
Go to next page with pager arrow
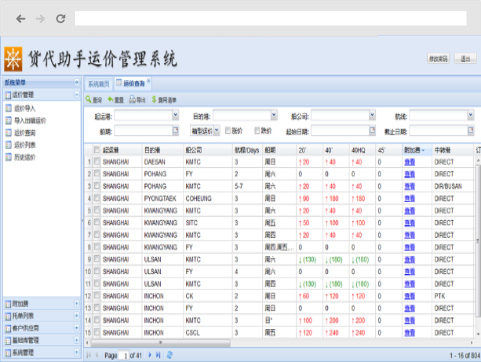pos(150,355)
